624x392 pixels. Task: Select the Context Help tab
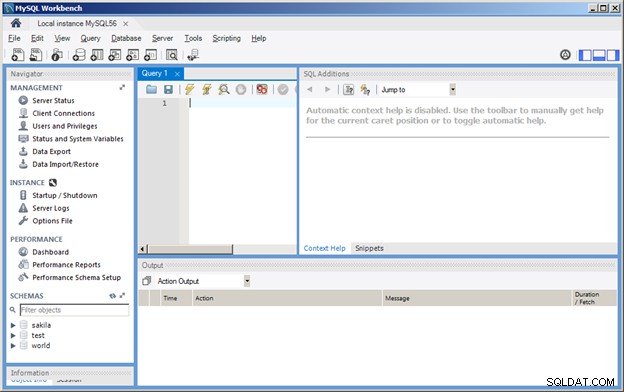[324, 248]
